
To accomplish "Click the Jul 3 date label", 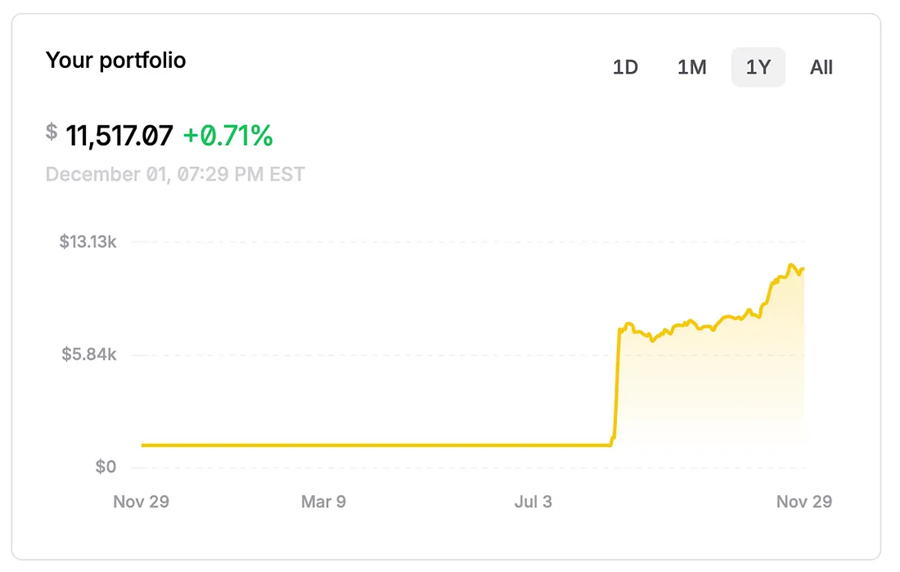I will click(x=533, y=501).
